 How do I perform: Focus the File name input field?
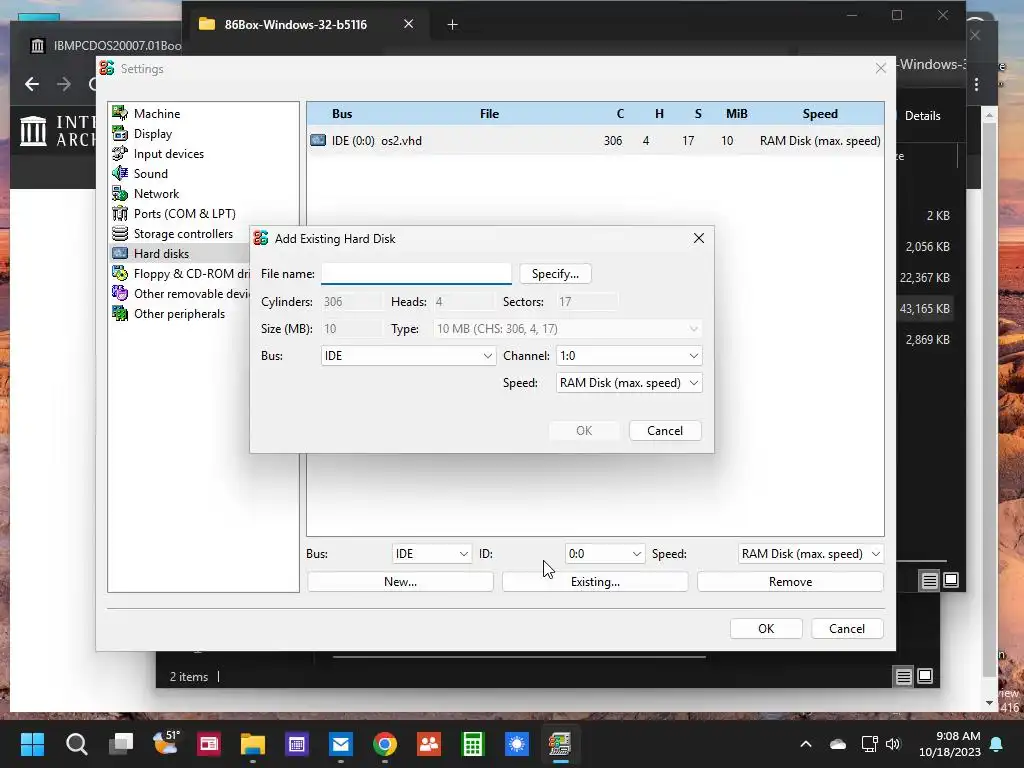tap(416, 274)
